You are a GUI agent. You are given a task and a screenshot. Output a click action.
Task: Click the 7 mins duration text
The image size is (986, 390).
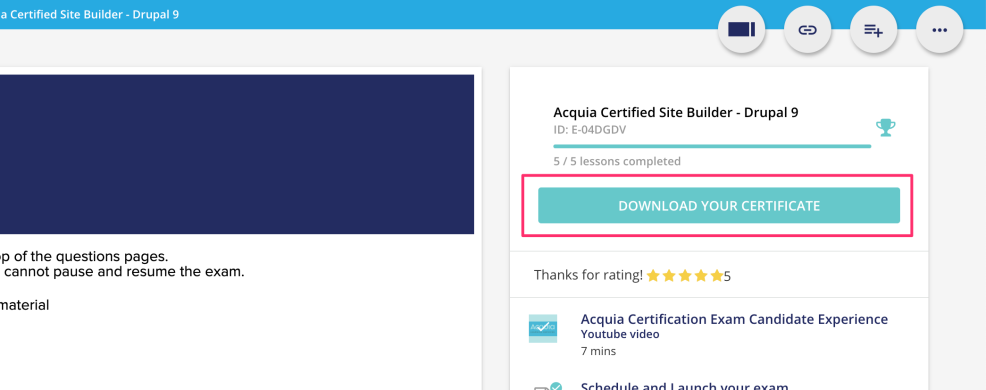(x=598, y=351)
